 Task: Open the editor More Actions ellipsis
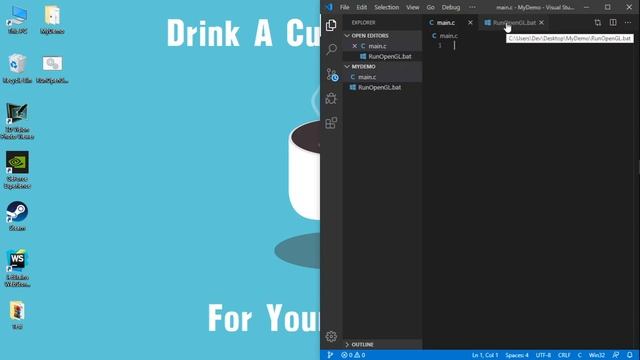(628, 22)
